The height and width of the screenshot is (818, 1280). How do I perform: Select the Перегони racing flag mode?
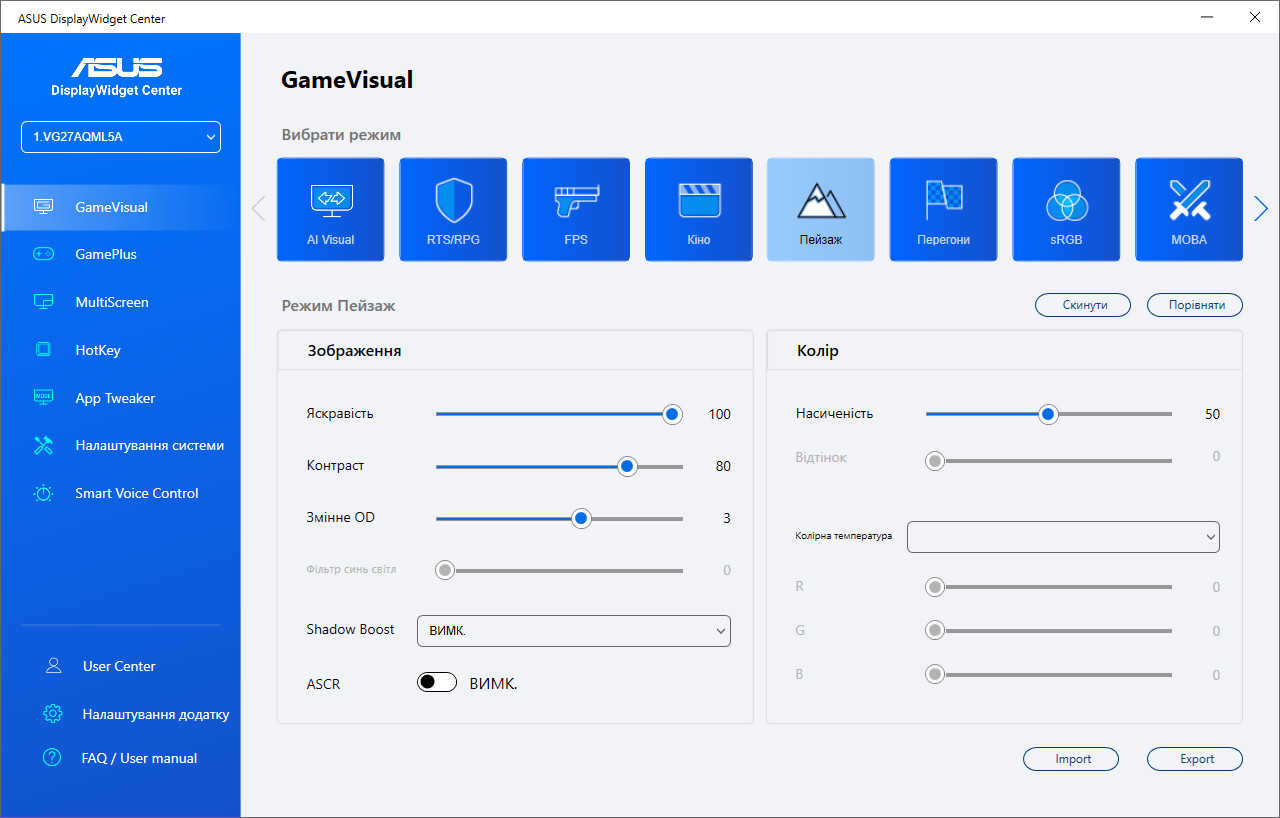943,209
